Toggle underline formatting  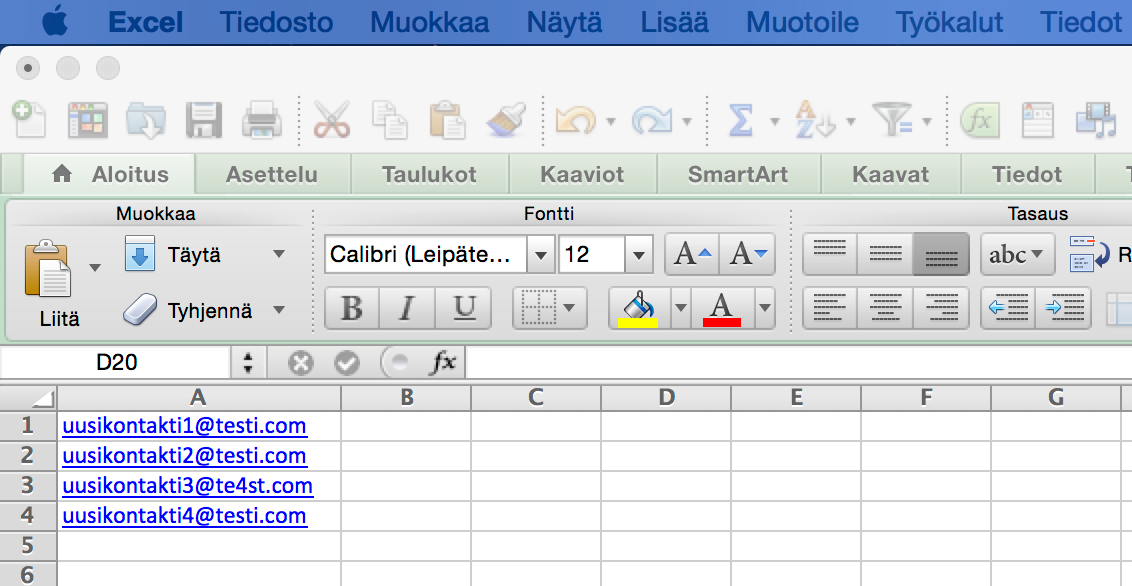[463, 308]
